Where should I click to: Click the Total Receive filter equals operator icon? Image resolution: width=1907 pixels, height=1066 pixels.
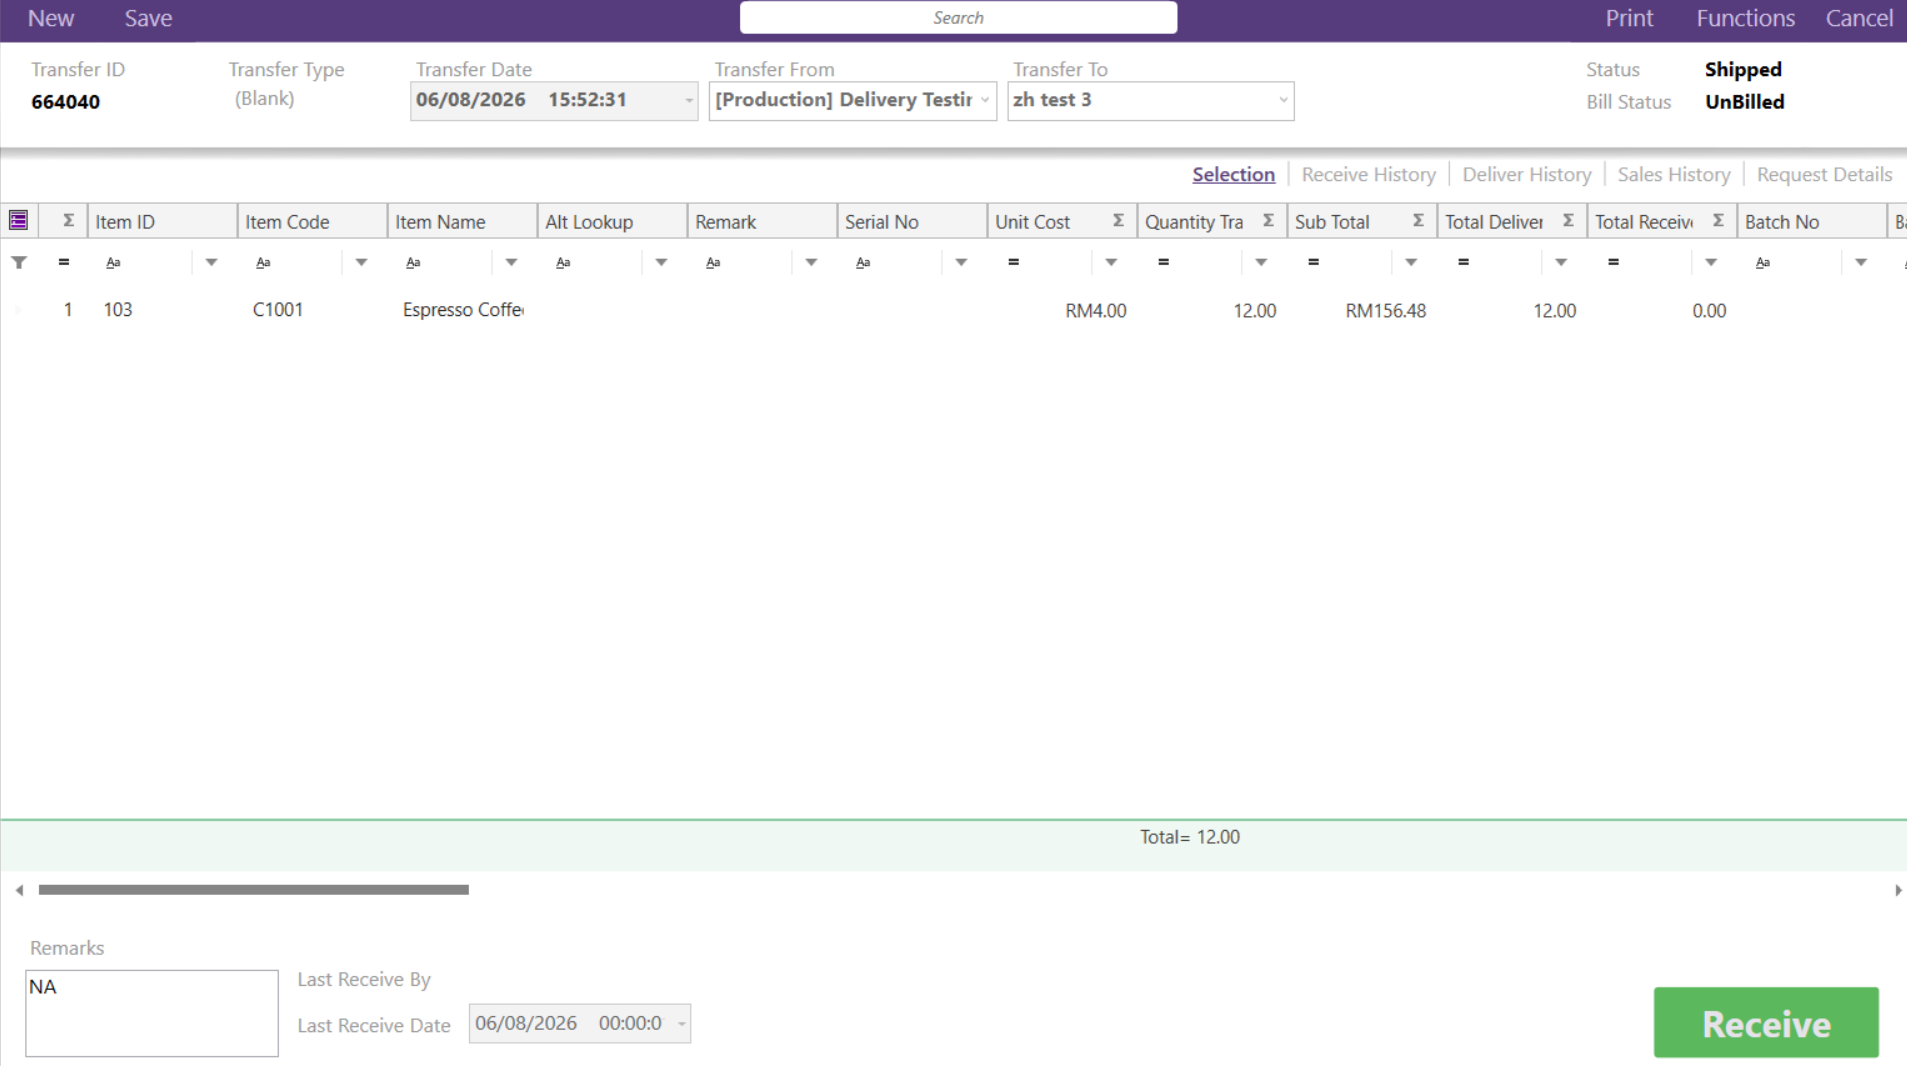click(x=1613, y=262)
